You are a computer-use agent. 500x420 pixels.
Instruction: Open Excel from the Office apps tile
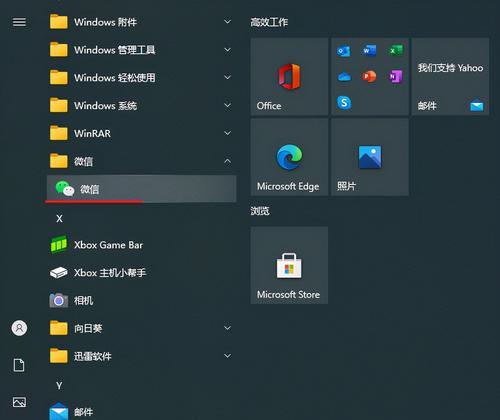[x=396, y=51]
